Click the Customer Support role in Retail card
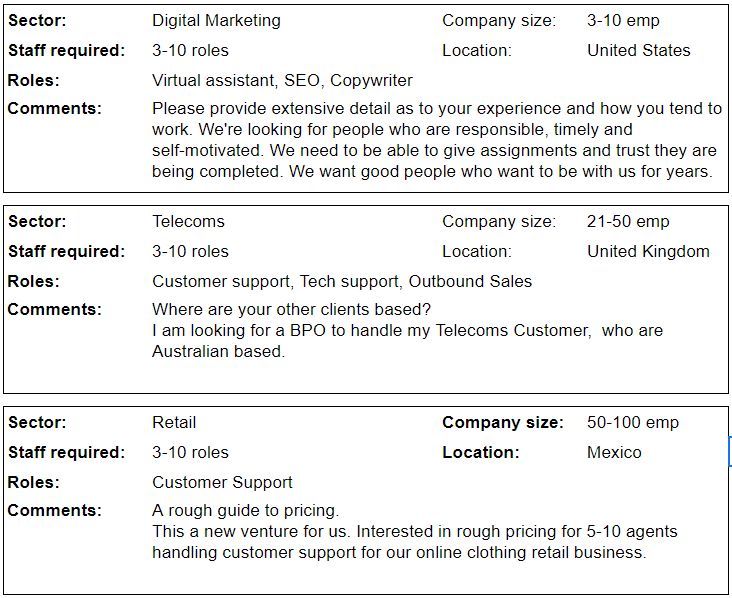 [x=222, y=482]
